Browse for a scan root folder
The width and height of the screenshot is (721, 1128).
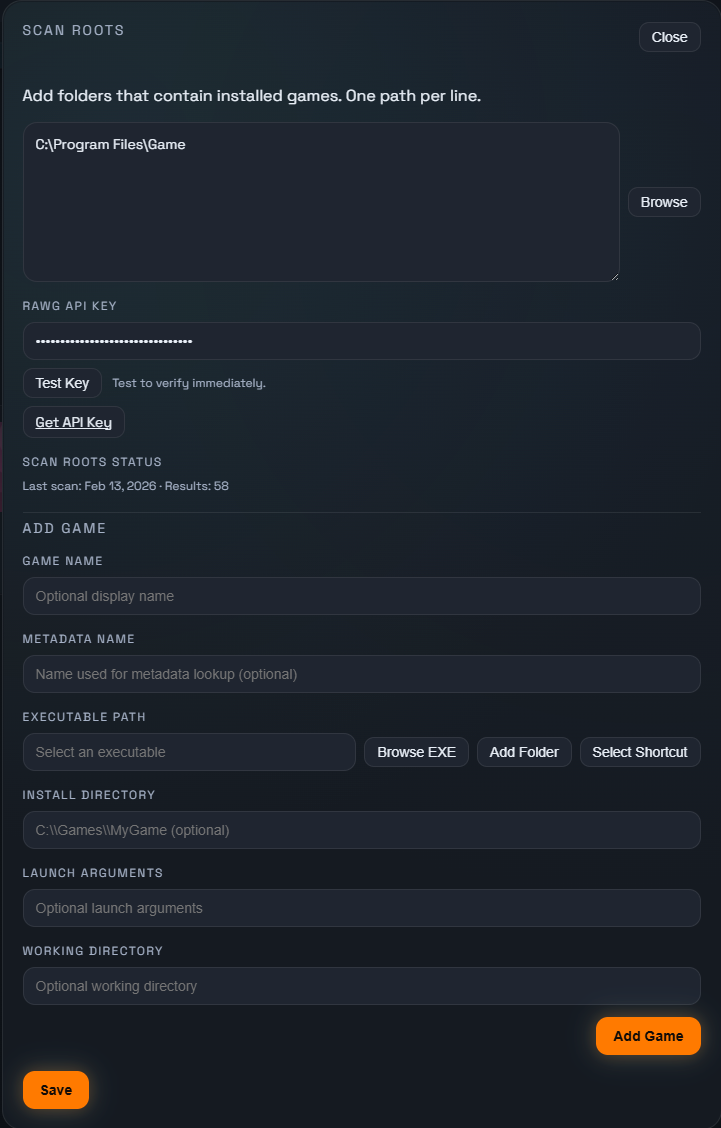coord(664,202)
